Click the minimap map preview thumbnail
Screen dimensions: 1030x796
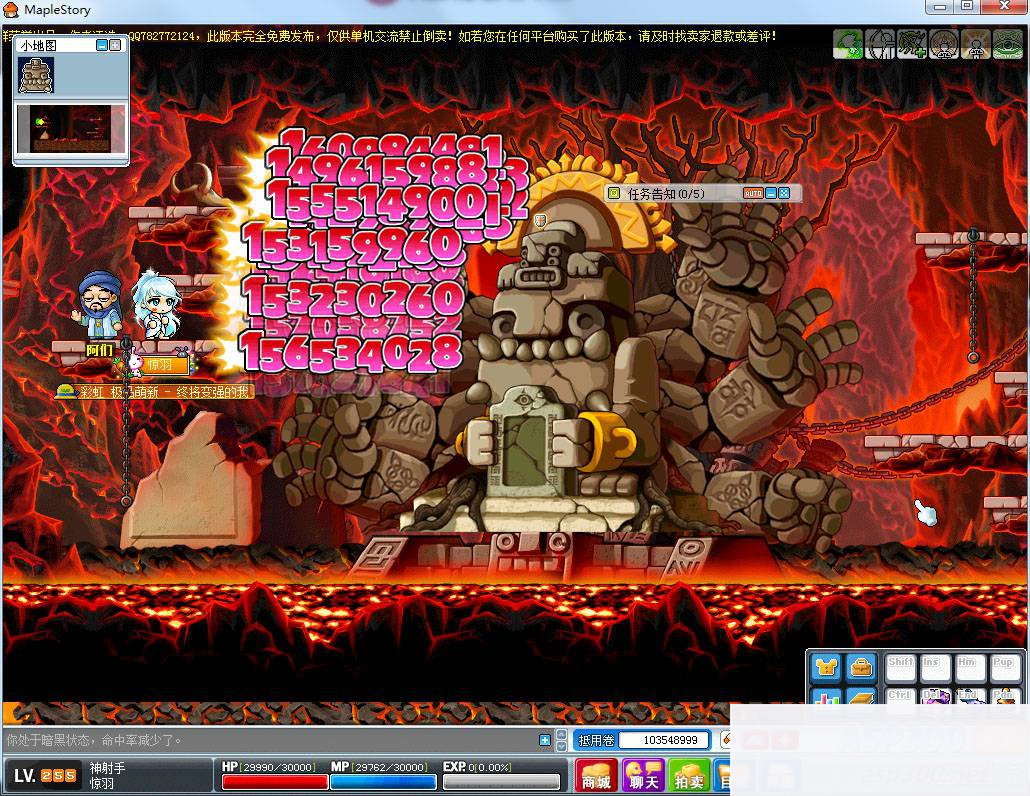coord(71,129)
